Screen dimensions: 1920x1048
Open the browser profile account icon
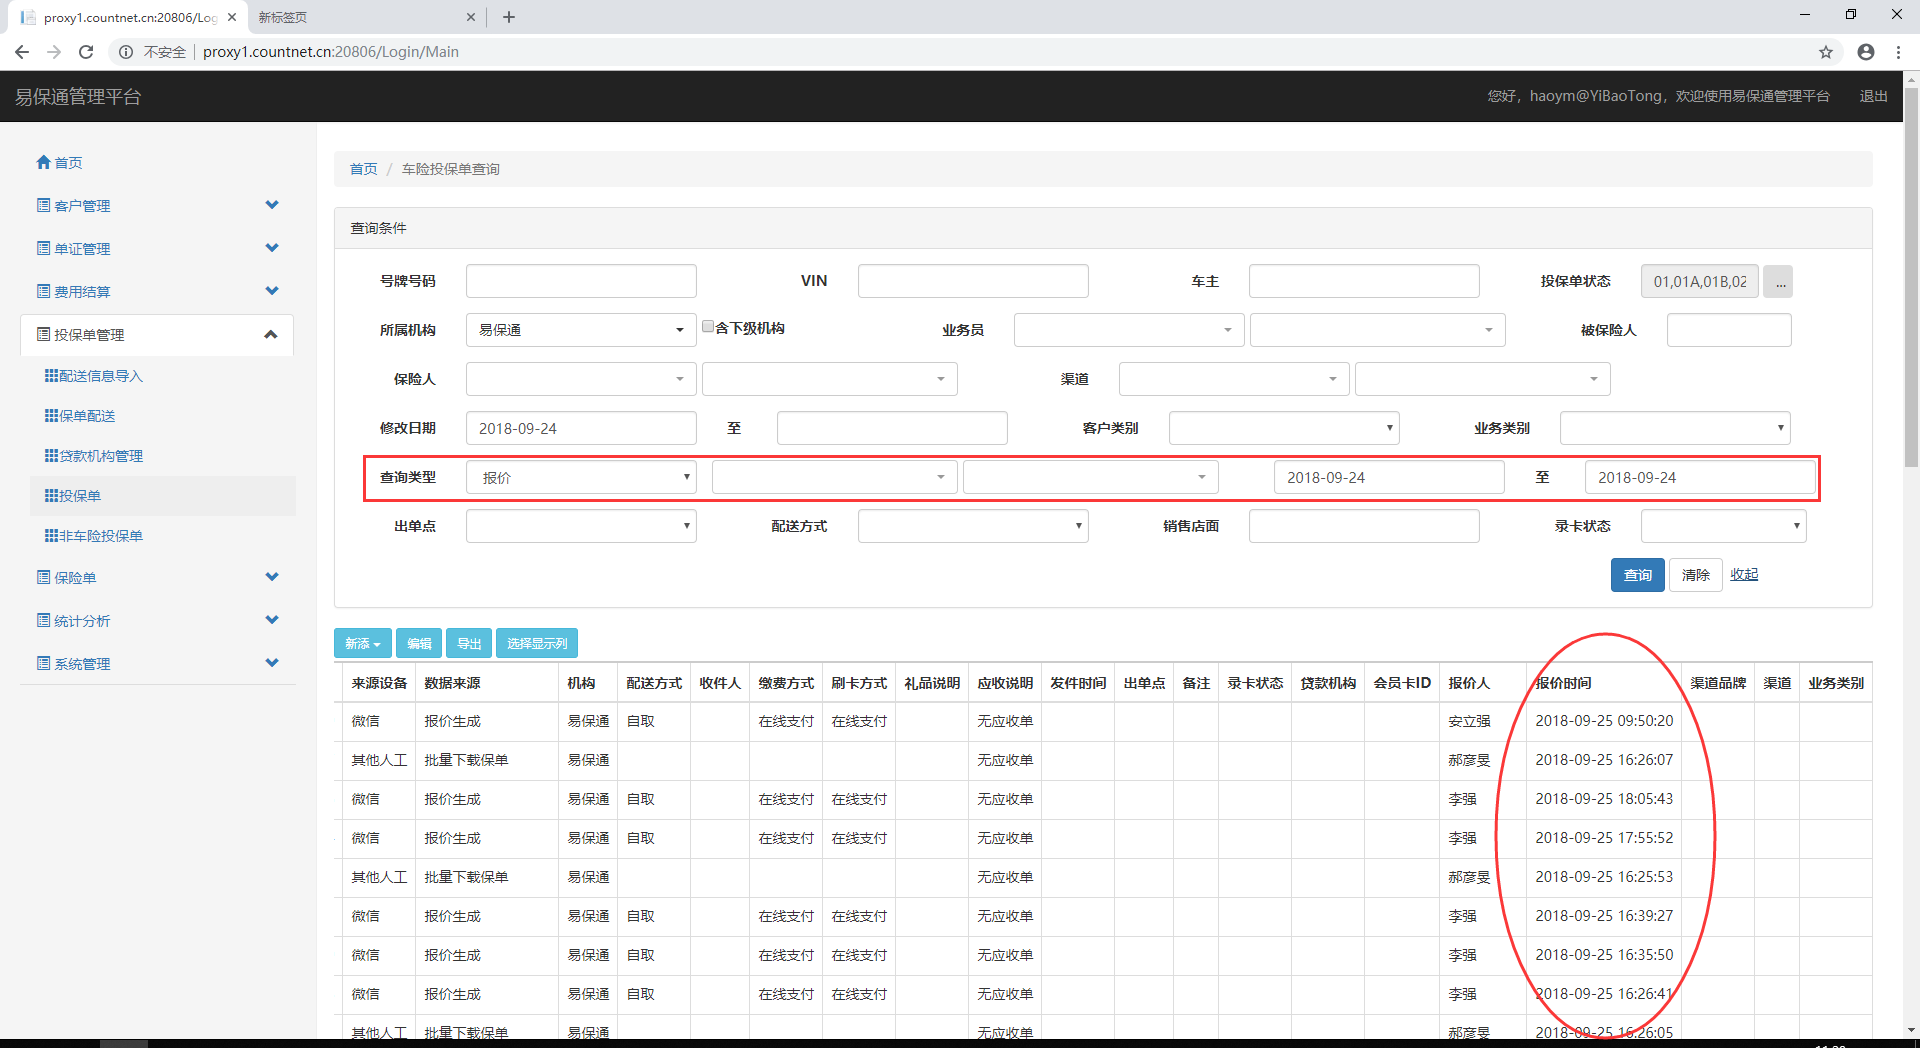(1866, 52)
